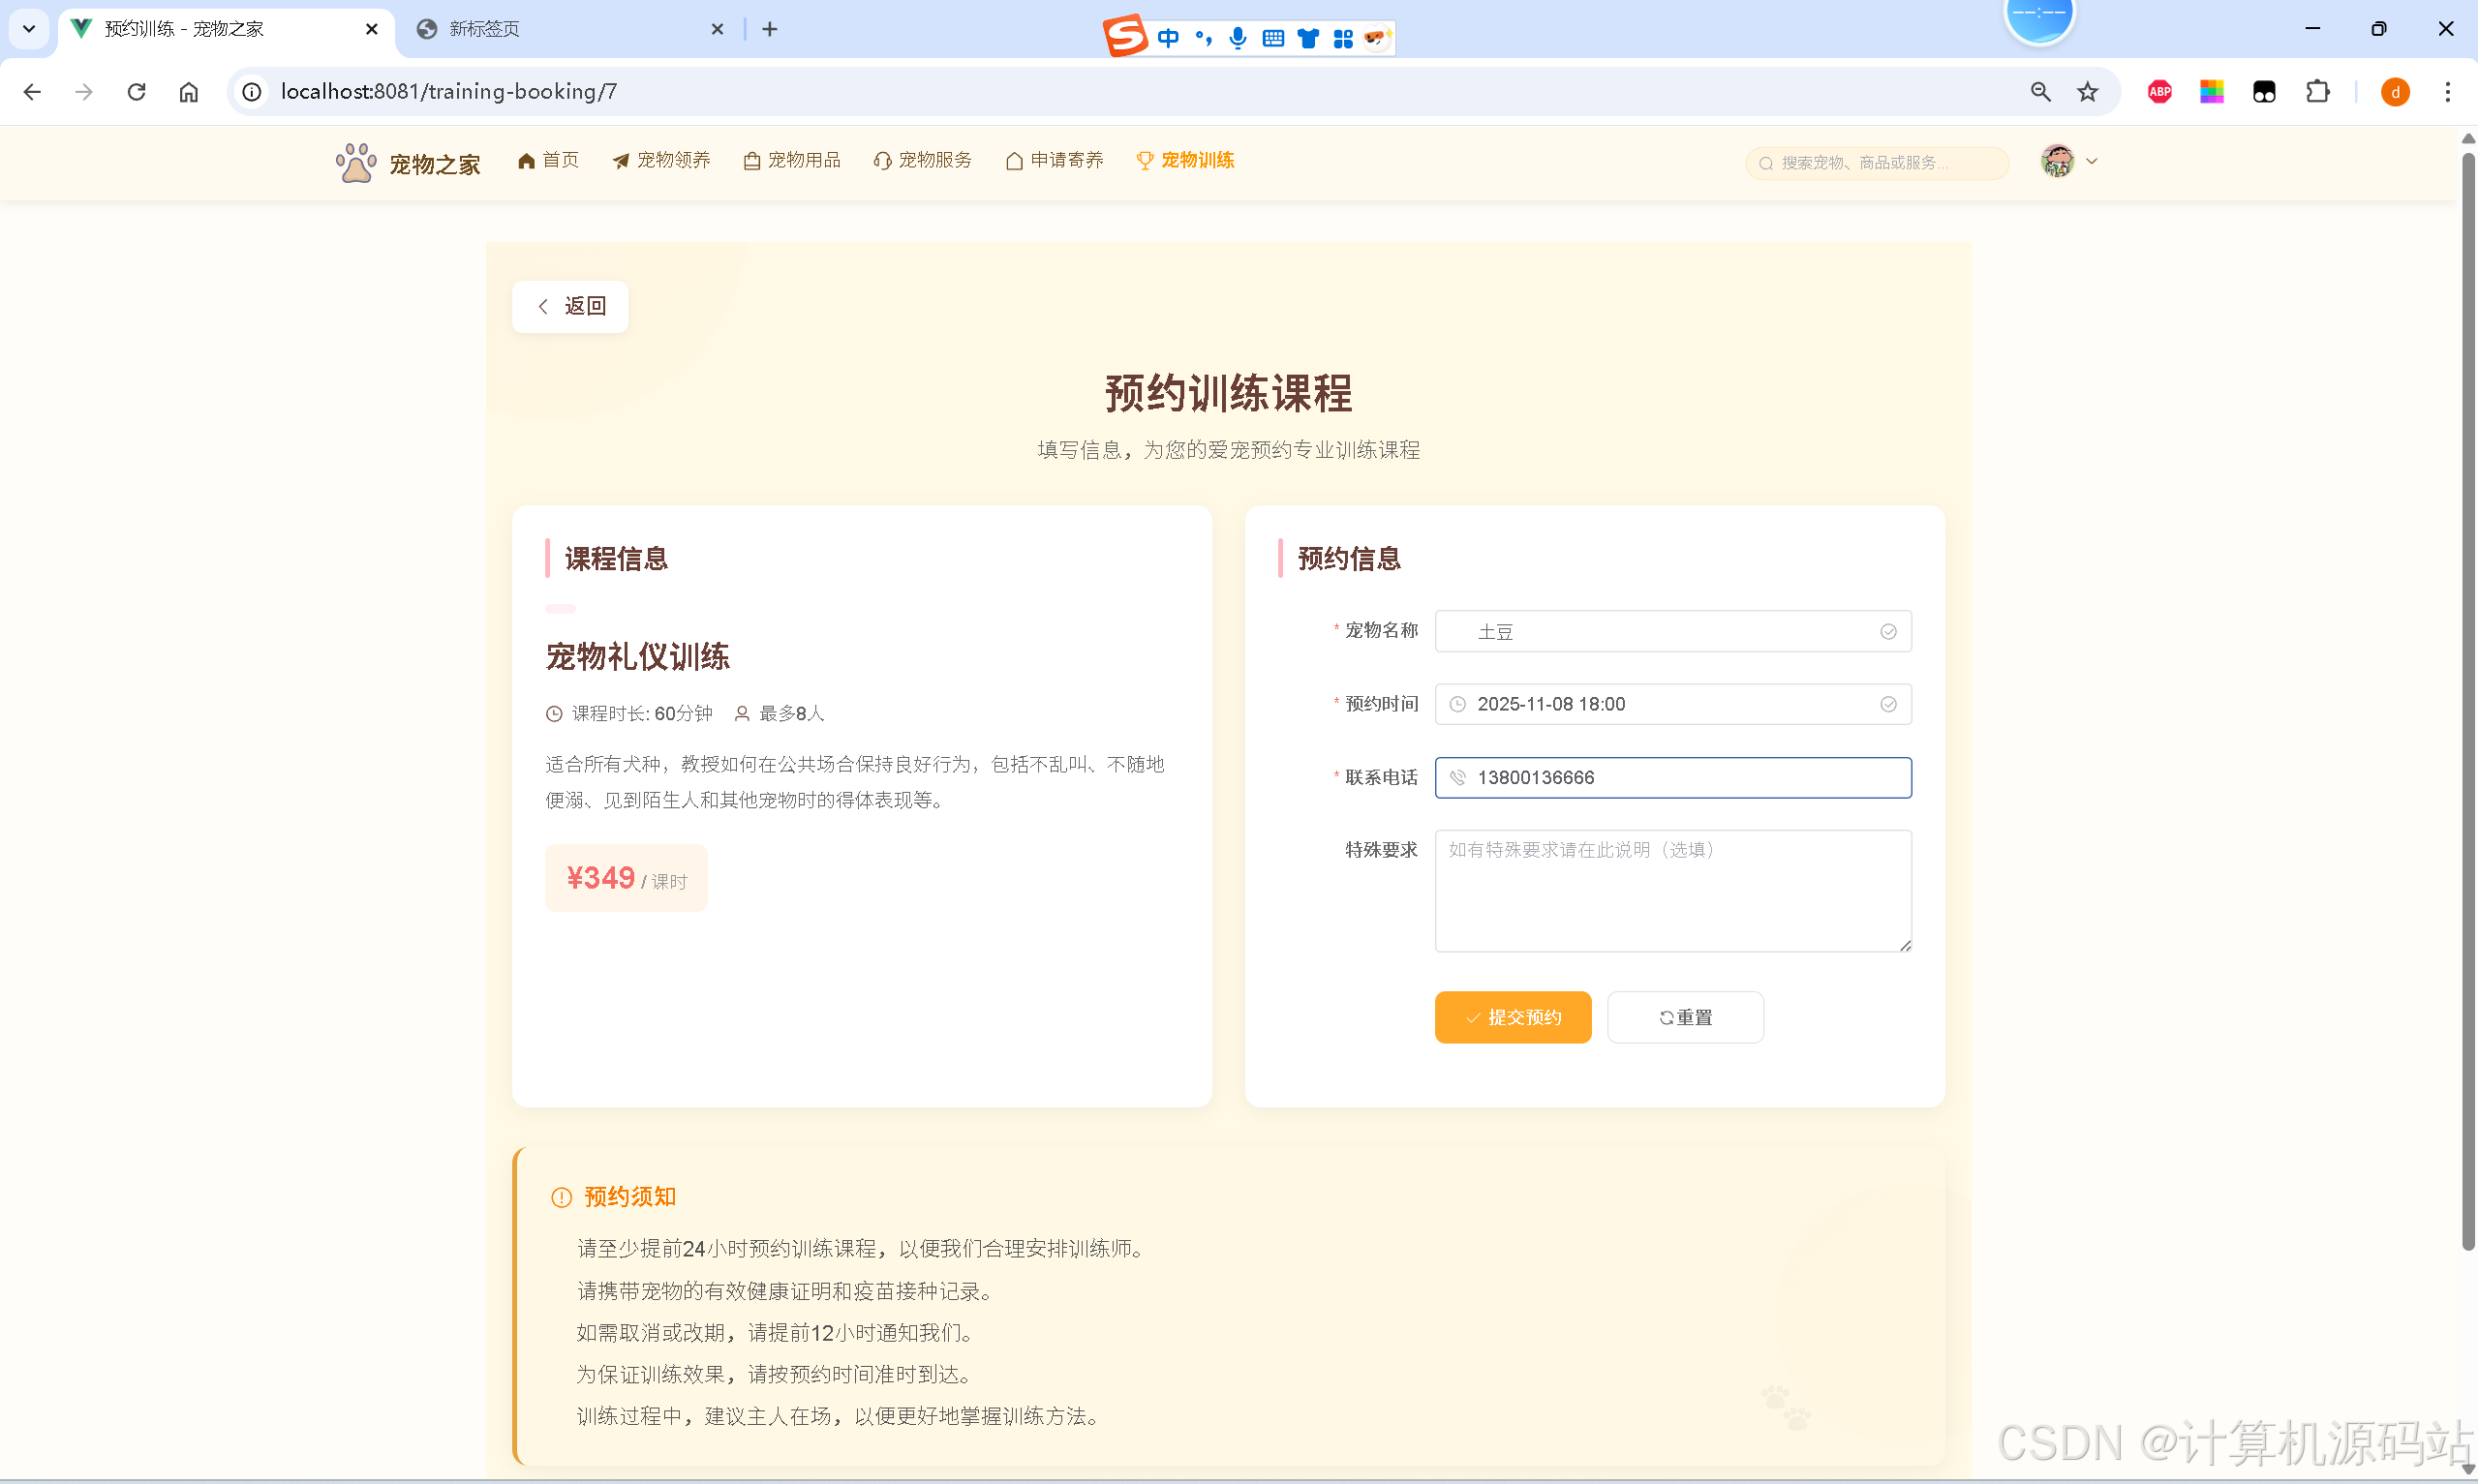Focus the 联系电话 phone input

tap(1672, 778)
